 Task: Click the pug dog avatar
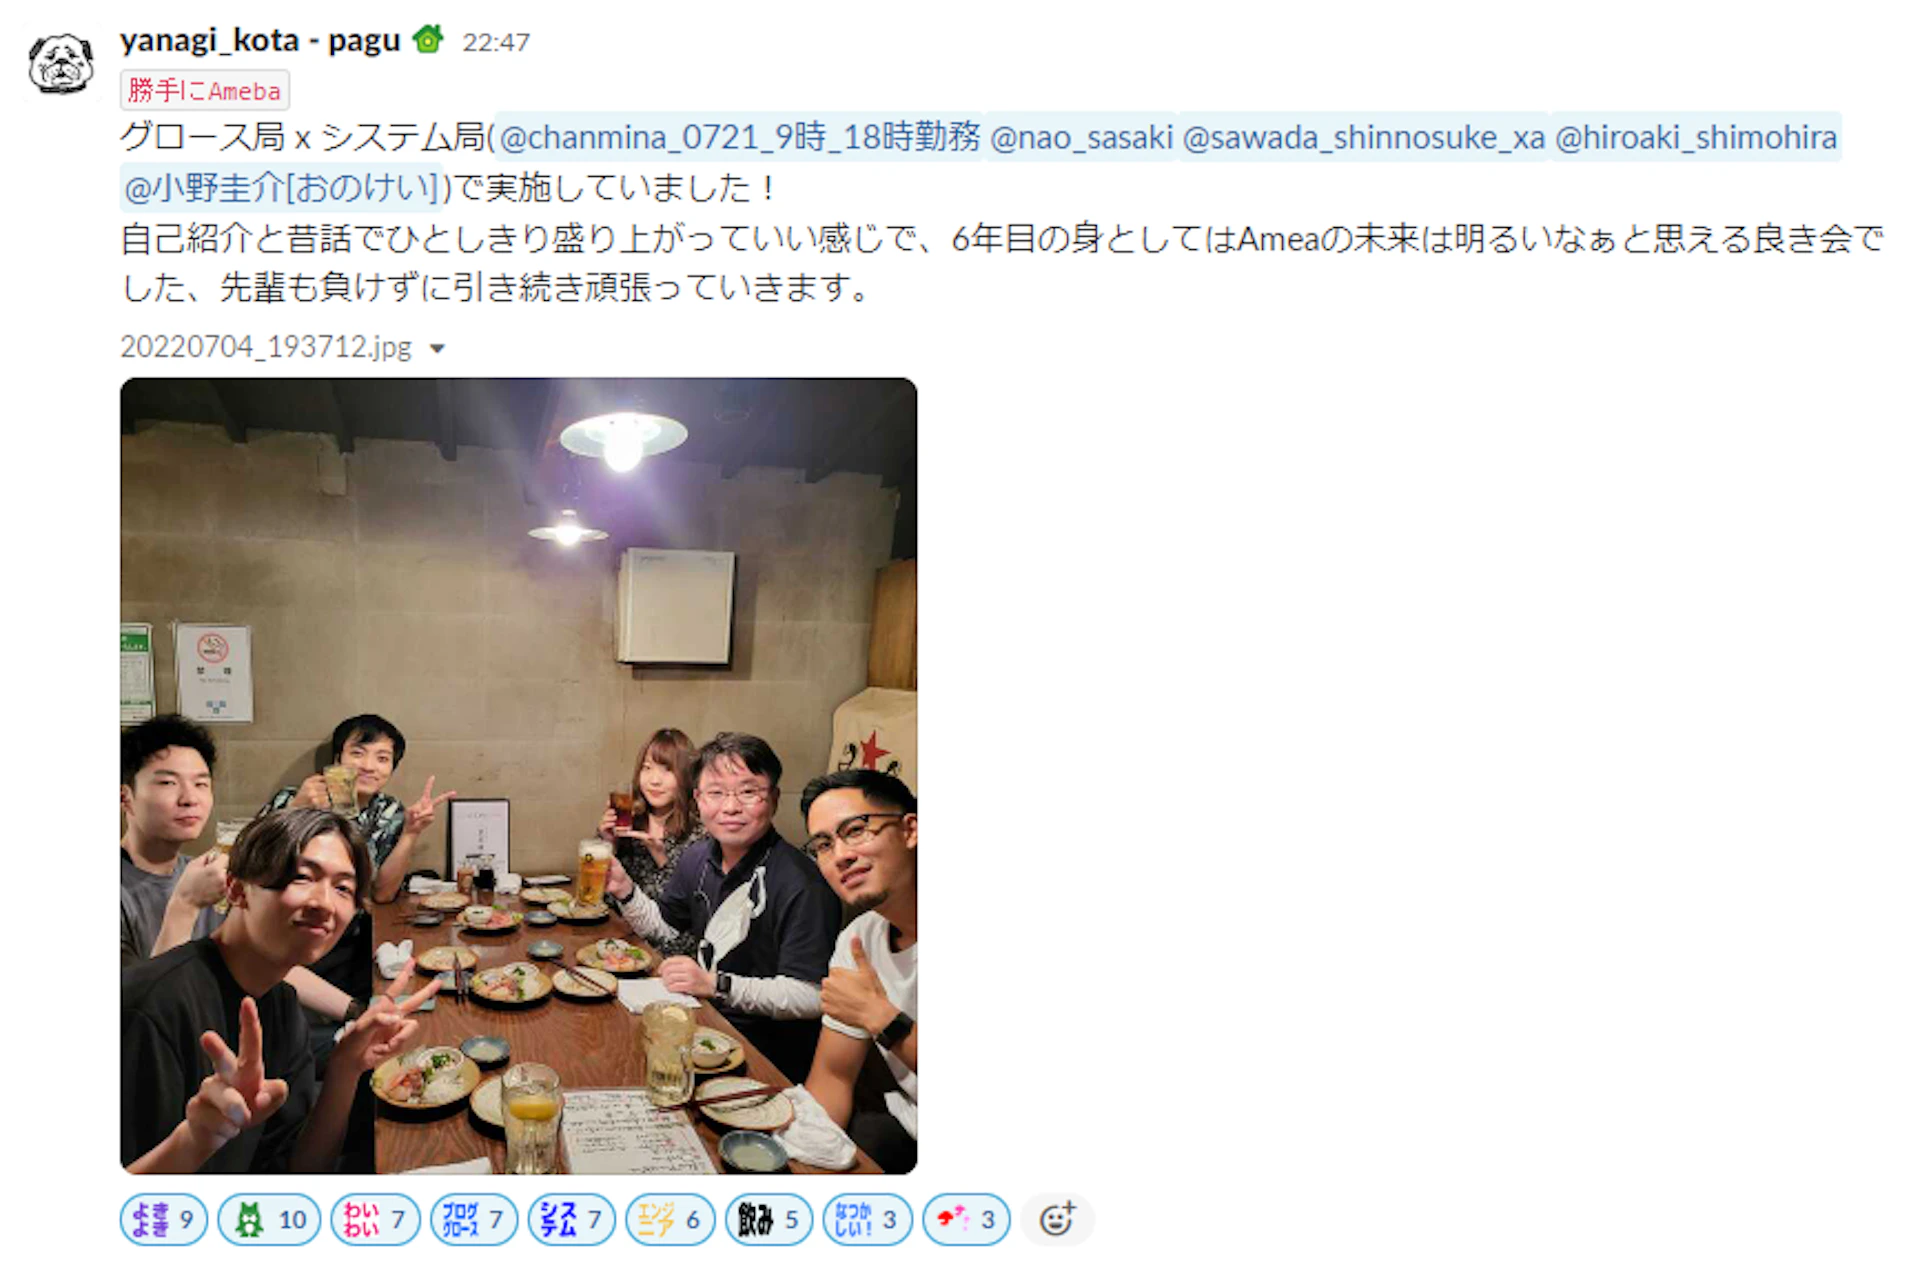tap(61, 63)
